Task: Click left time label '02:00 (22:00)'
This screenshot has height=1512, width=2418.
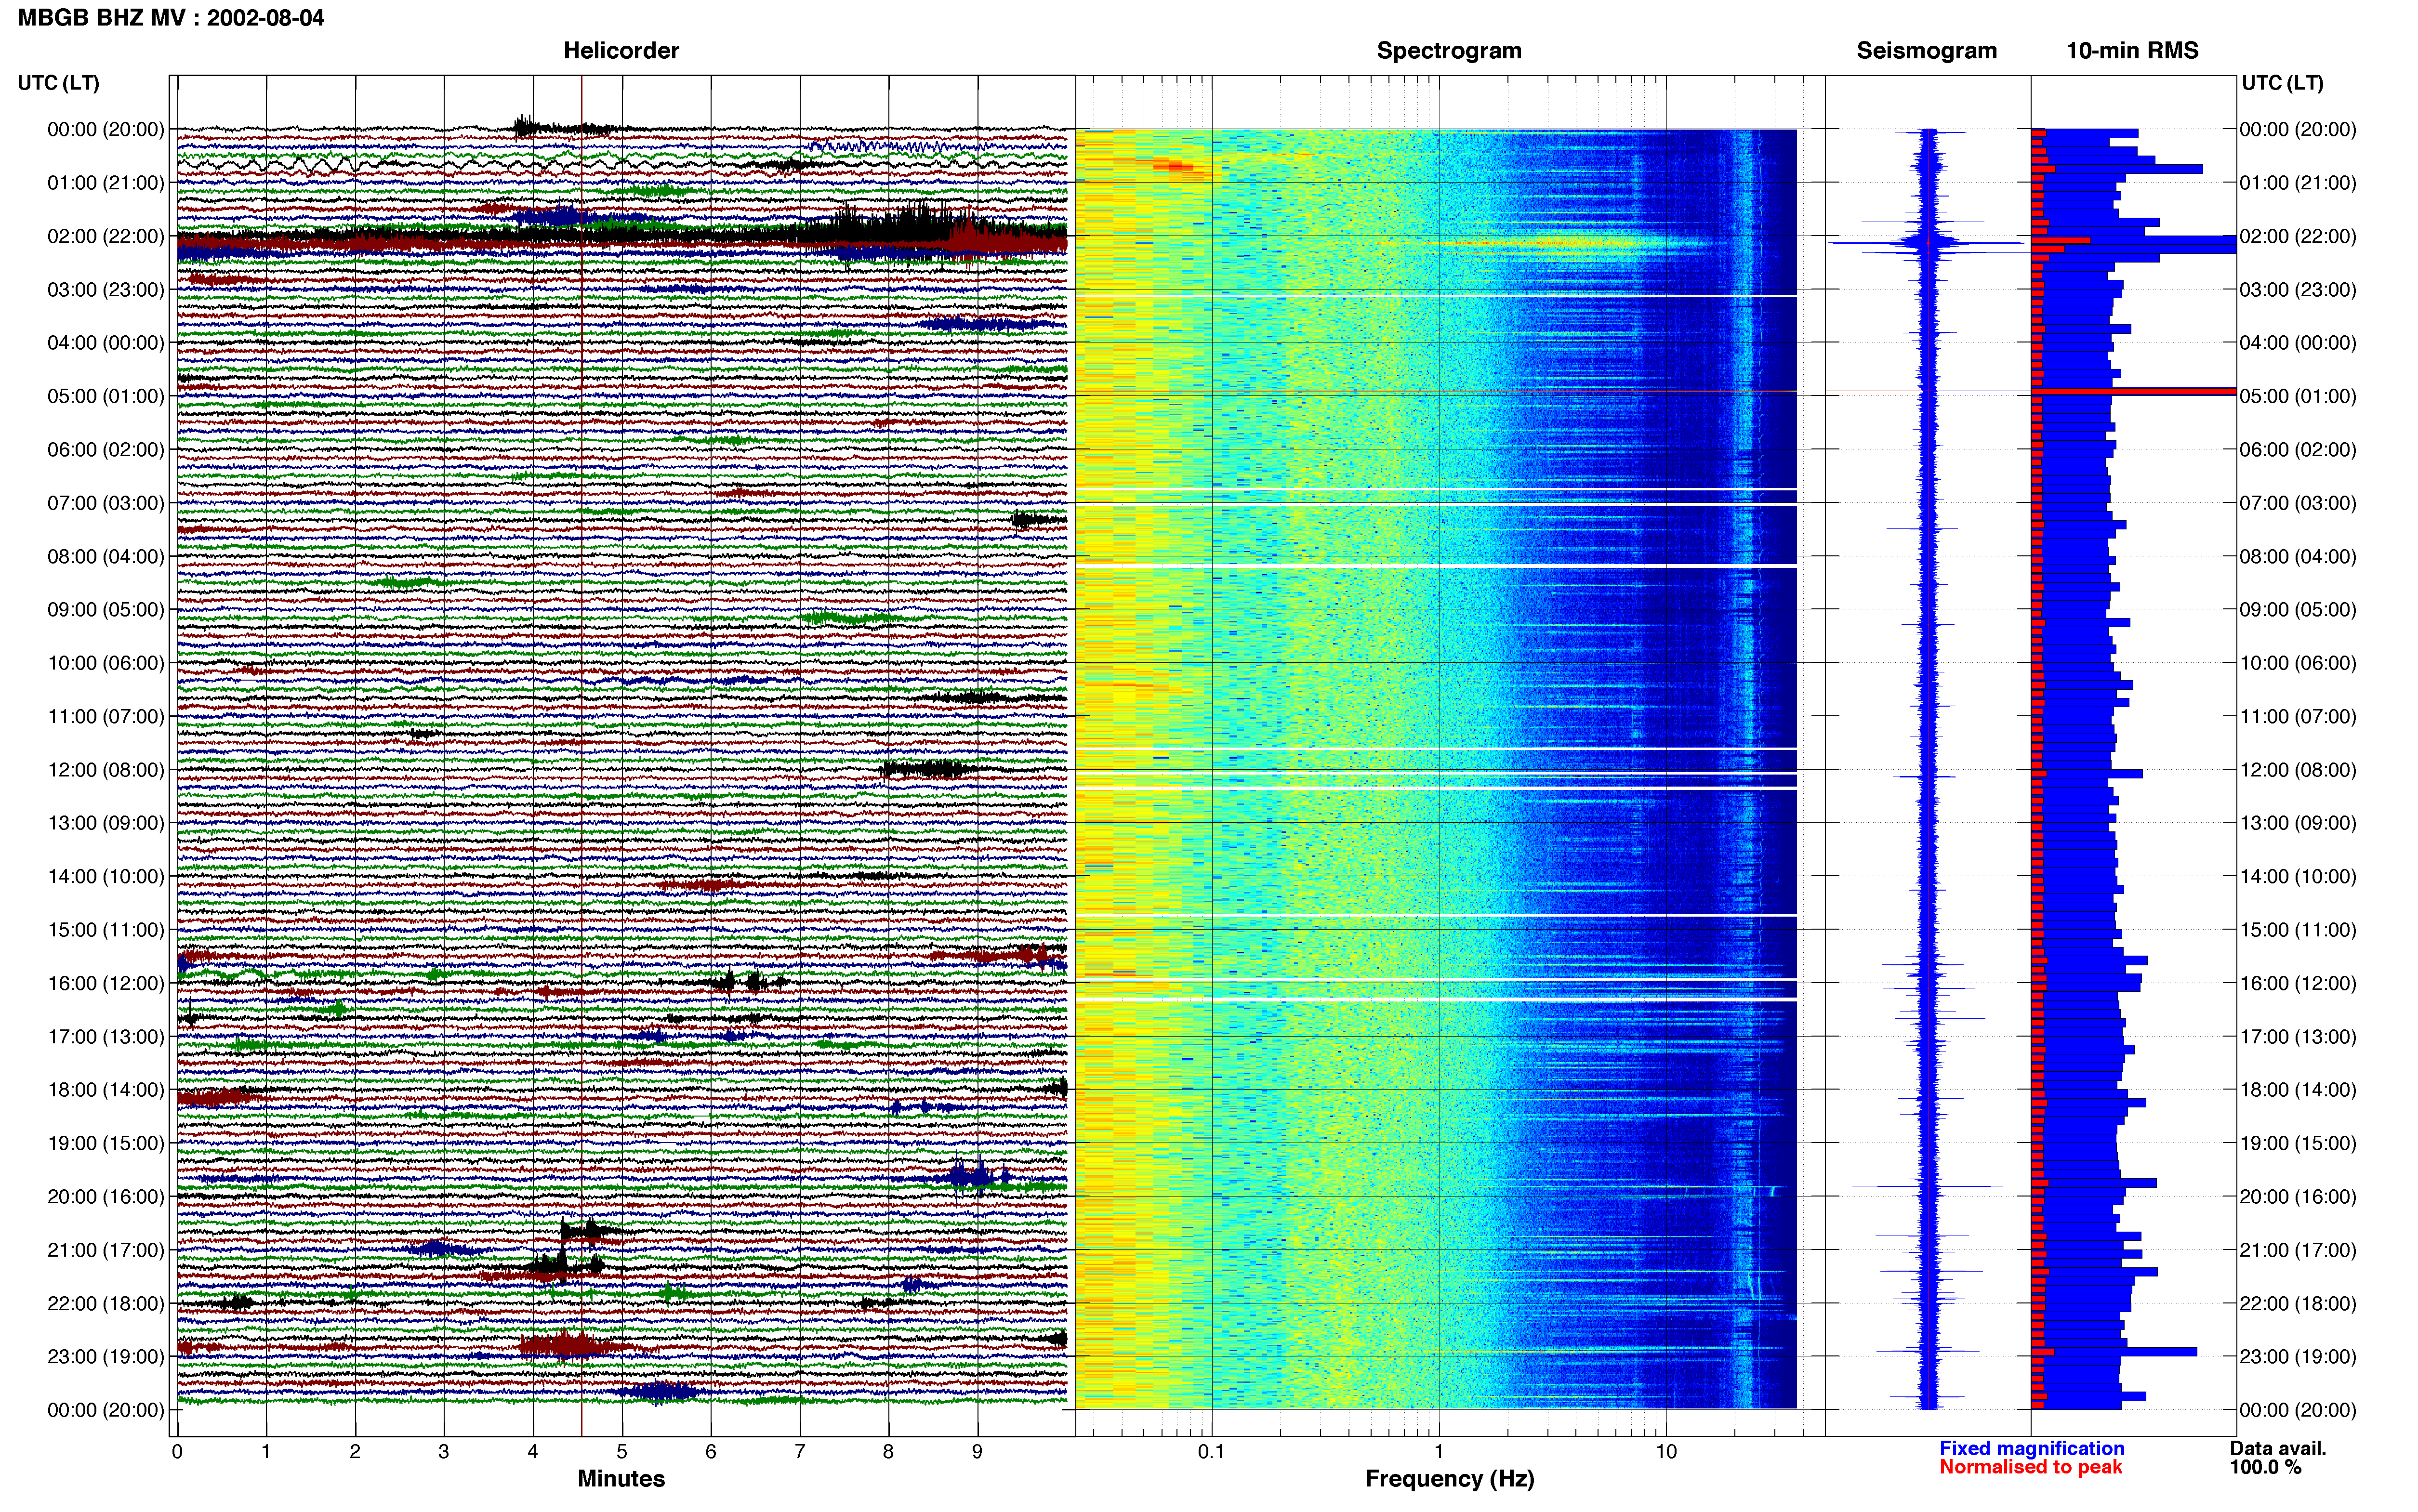Action: (106, 236)
